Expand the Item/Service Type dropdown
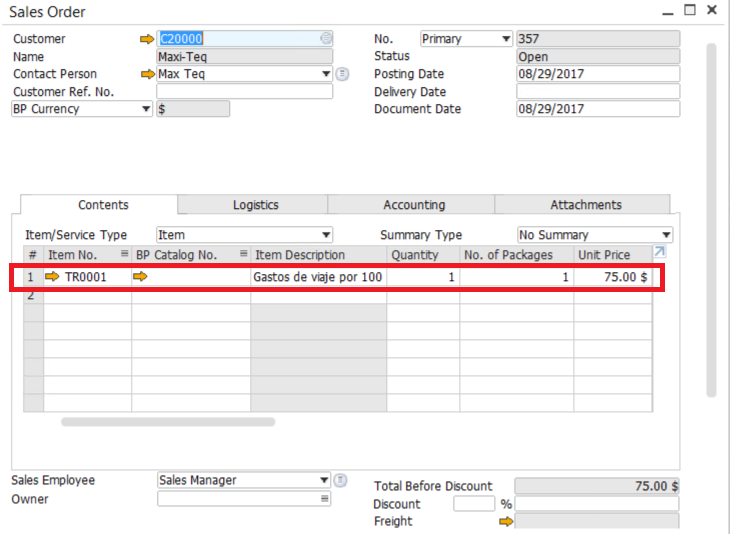 click(x=326, y=235)
